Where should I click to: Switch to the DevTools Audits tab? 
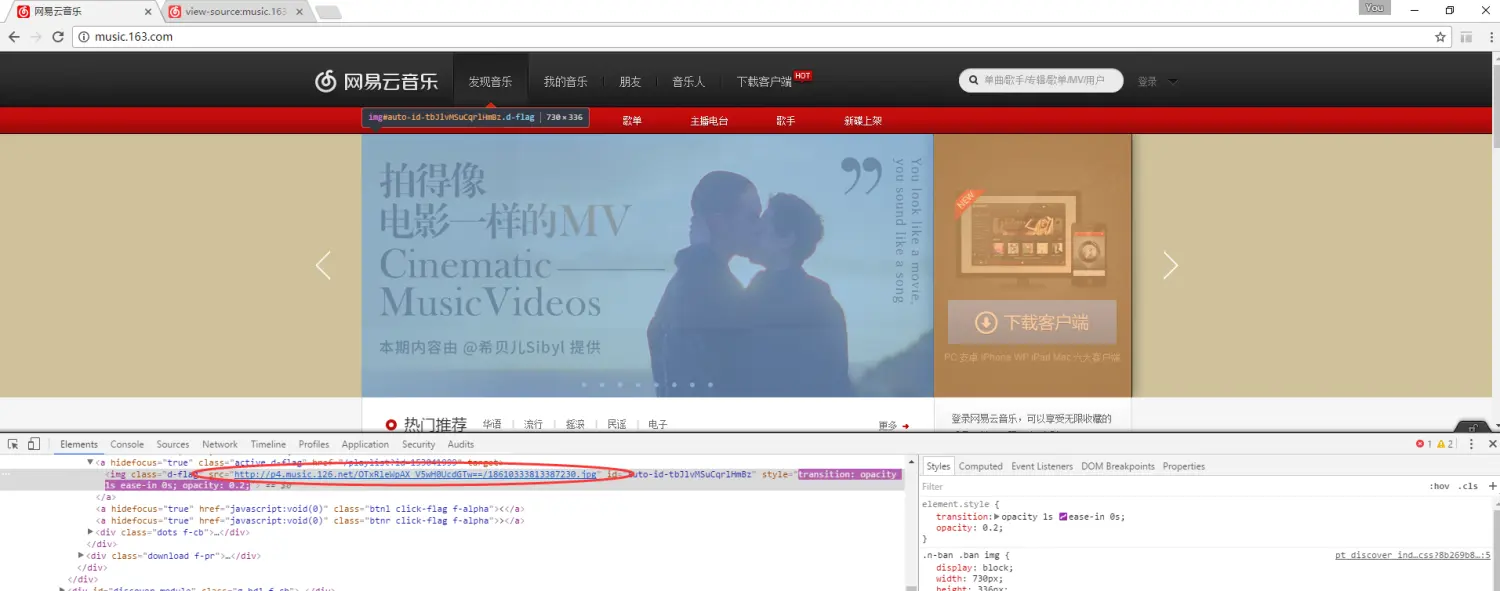[x=461, y=444]
